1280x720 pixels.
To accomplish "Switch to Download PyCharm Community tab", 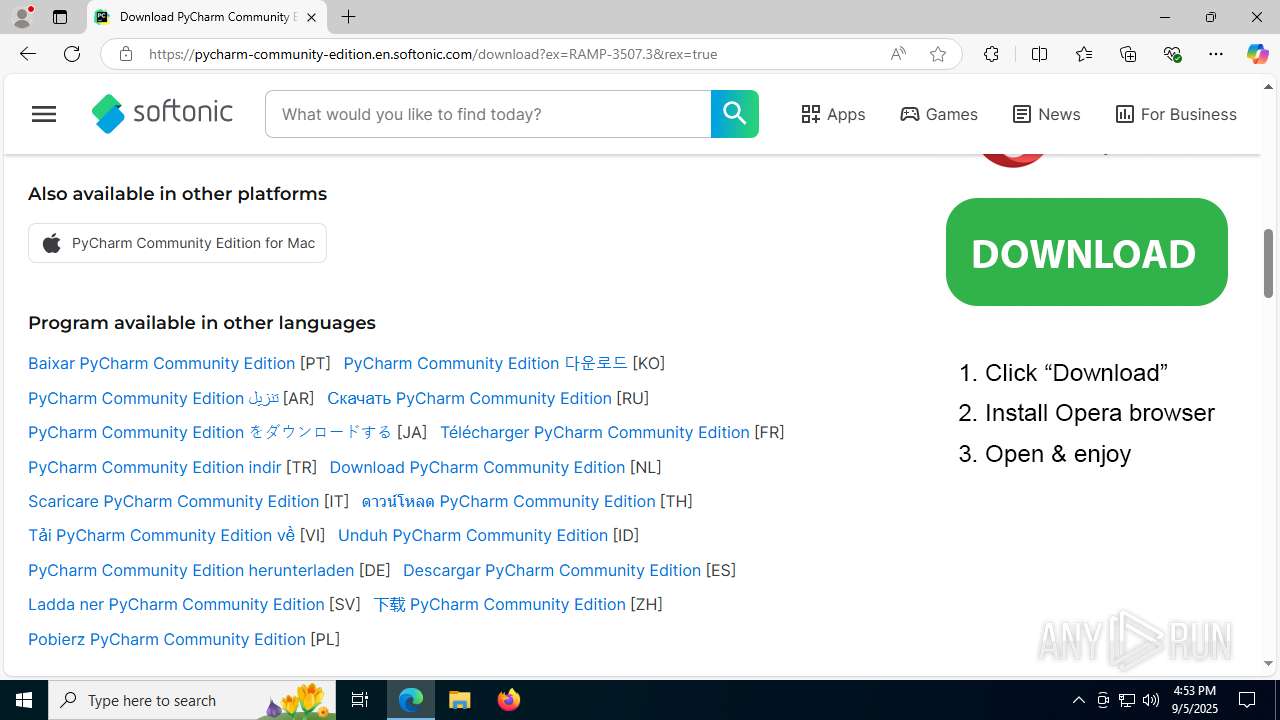I will (x=207, y=17).
